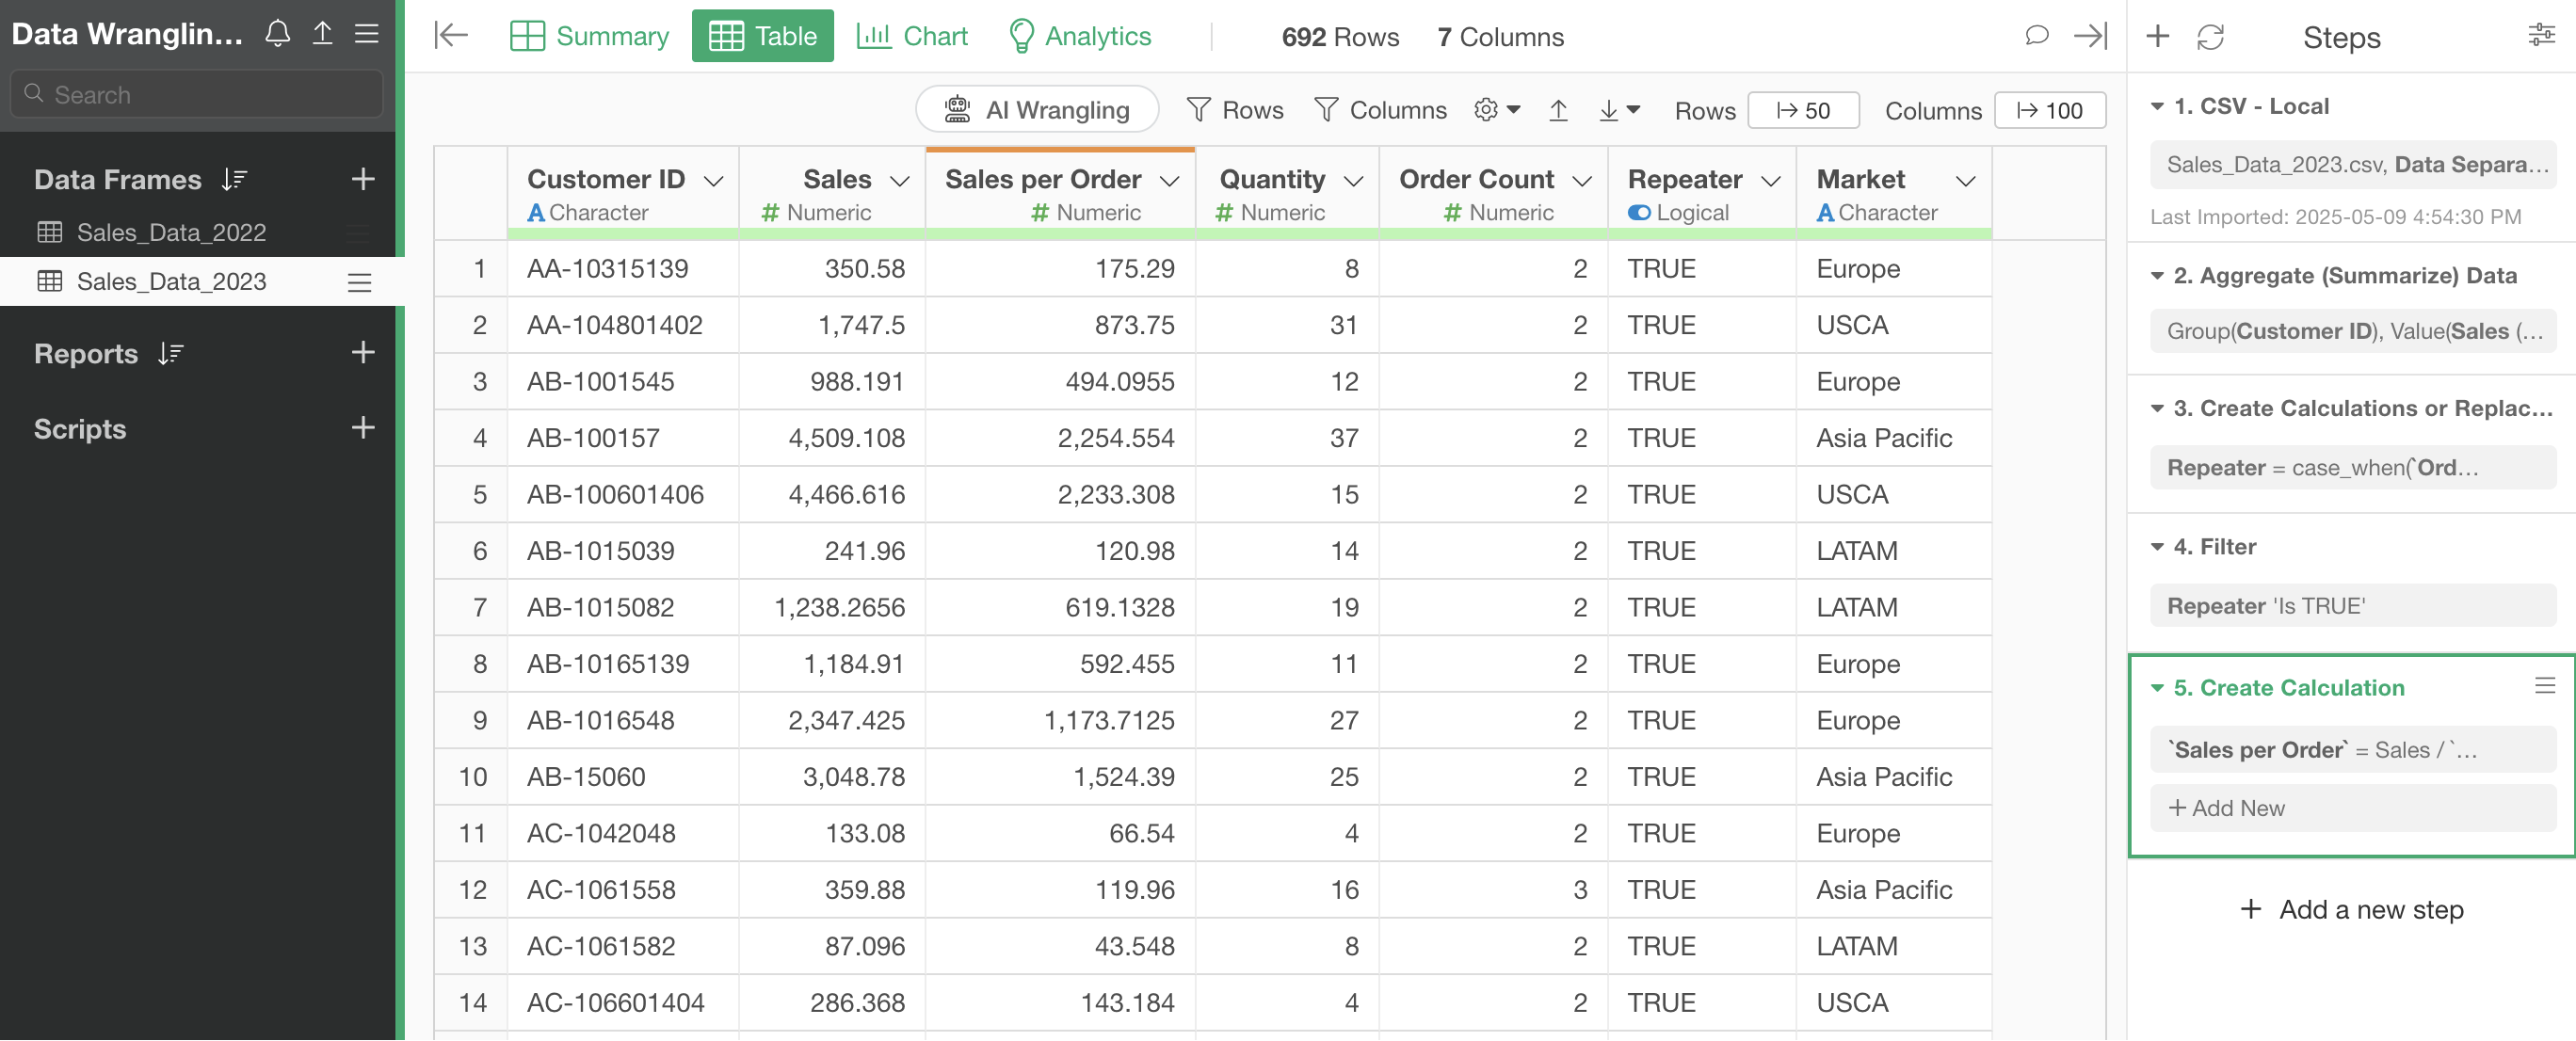Open Order Count column menu chevron
Viewport: 2576px width, 1041px height.
click(x=1581, y=181)
